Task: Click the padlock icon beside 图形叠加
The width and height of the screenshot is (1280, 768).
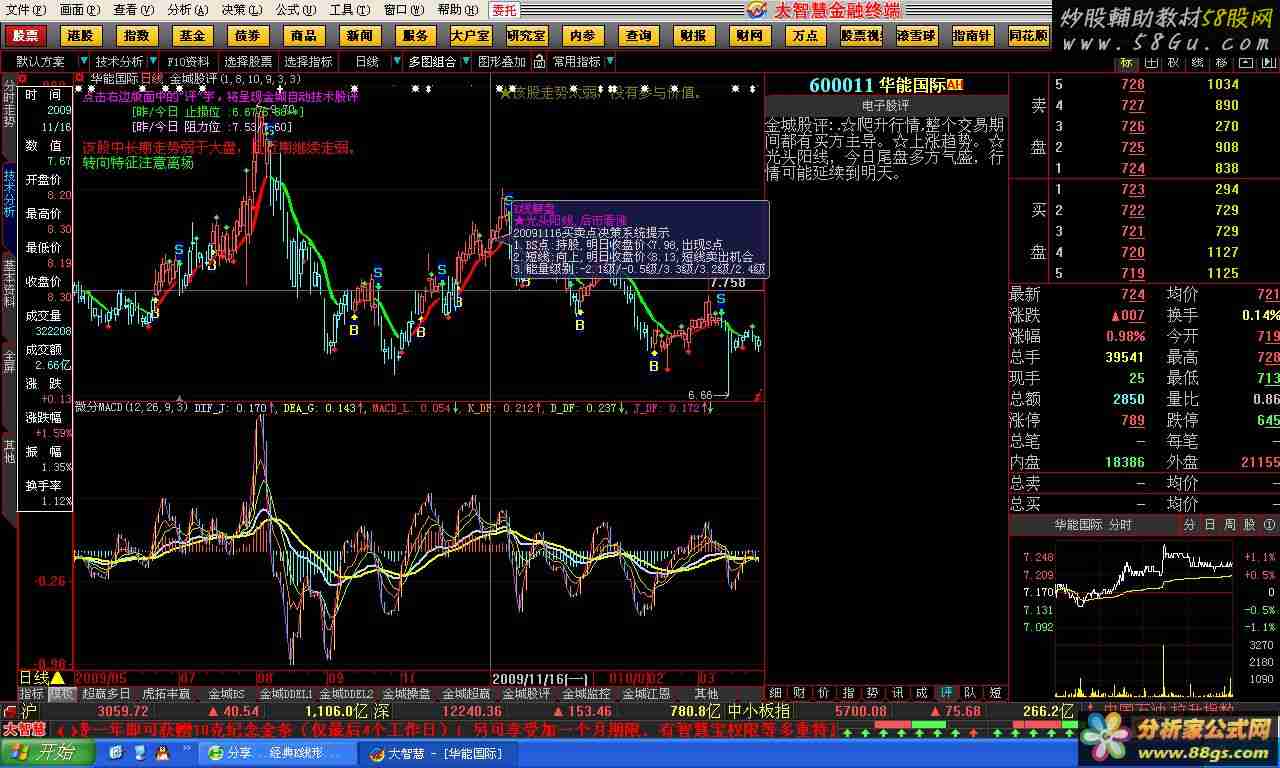Action: [537, 62]
